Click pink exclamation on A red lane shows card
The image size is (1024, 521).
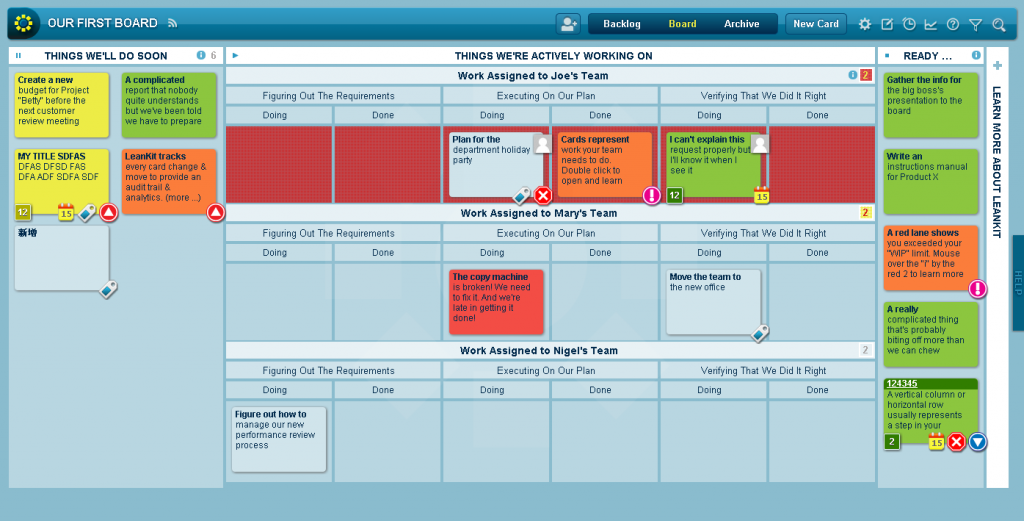977,289
